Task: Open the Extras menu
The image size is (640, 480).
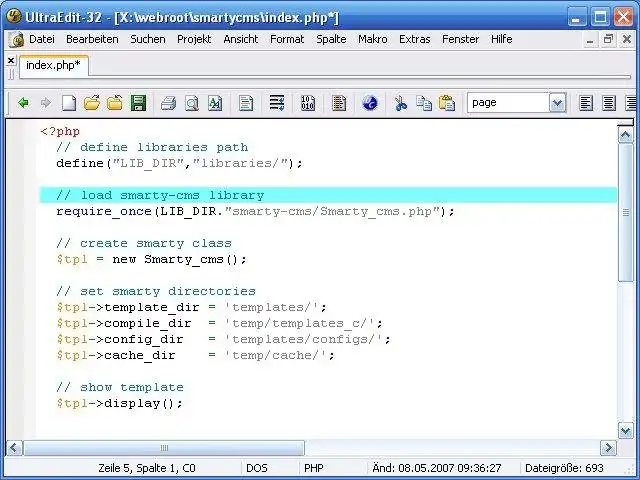Action: click(414, 39)
